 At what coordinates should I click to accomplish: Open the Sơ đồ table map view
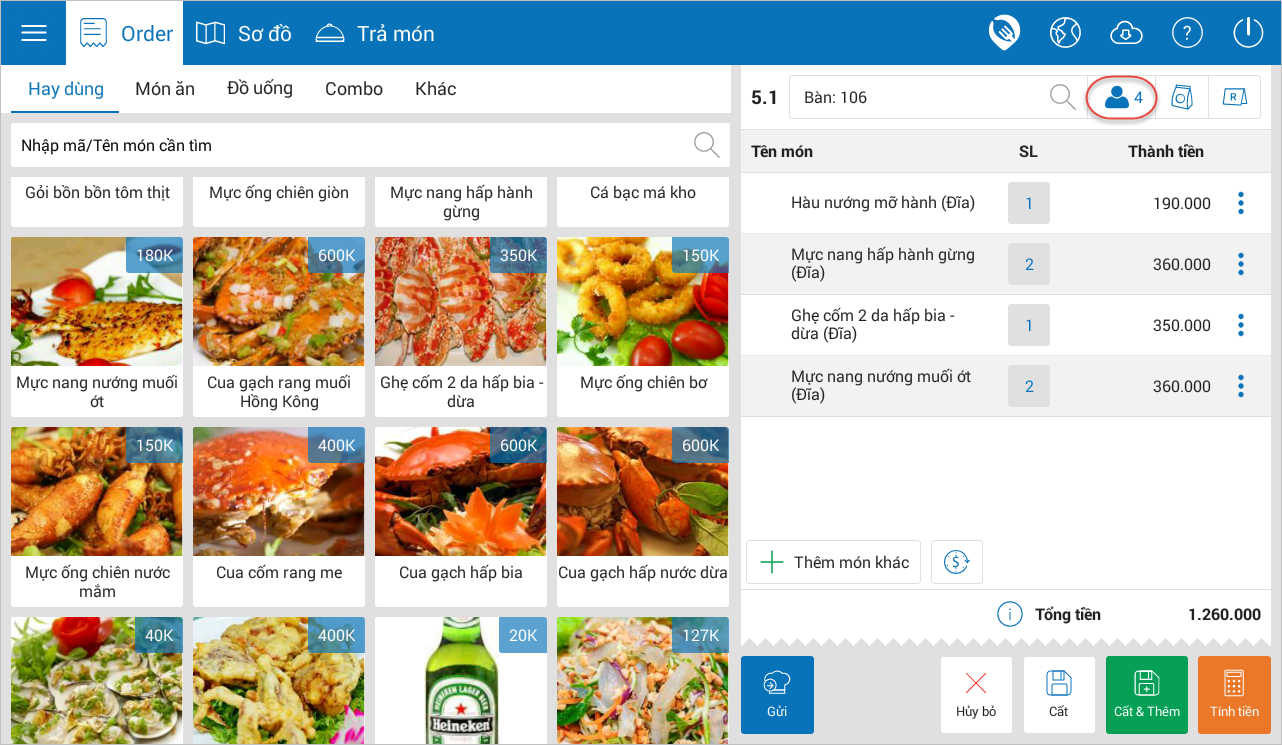pos(244,34)
